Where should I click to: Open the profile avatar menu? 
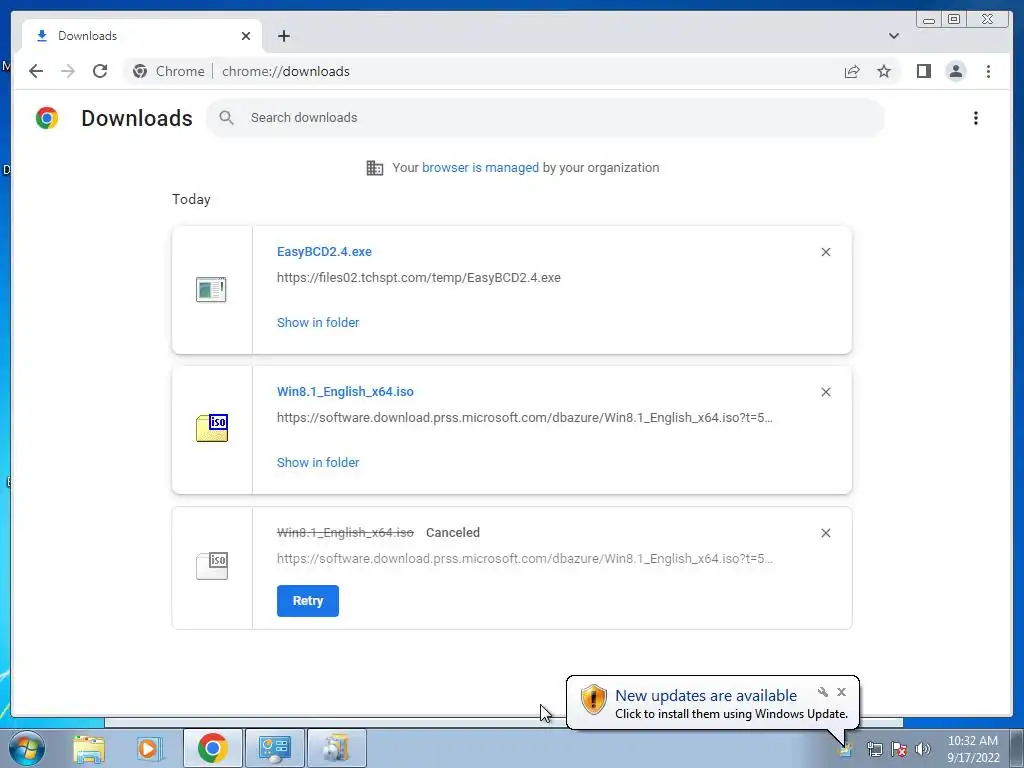pyautogui.click(x=955, y=71)
